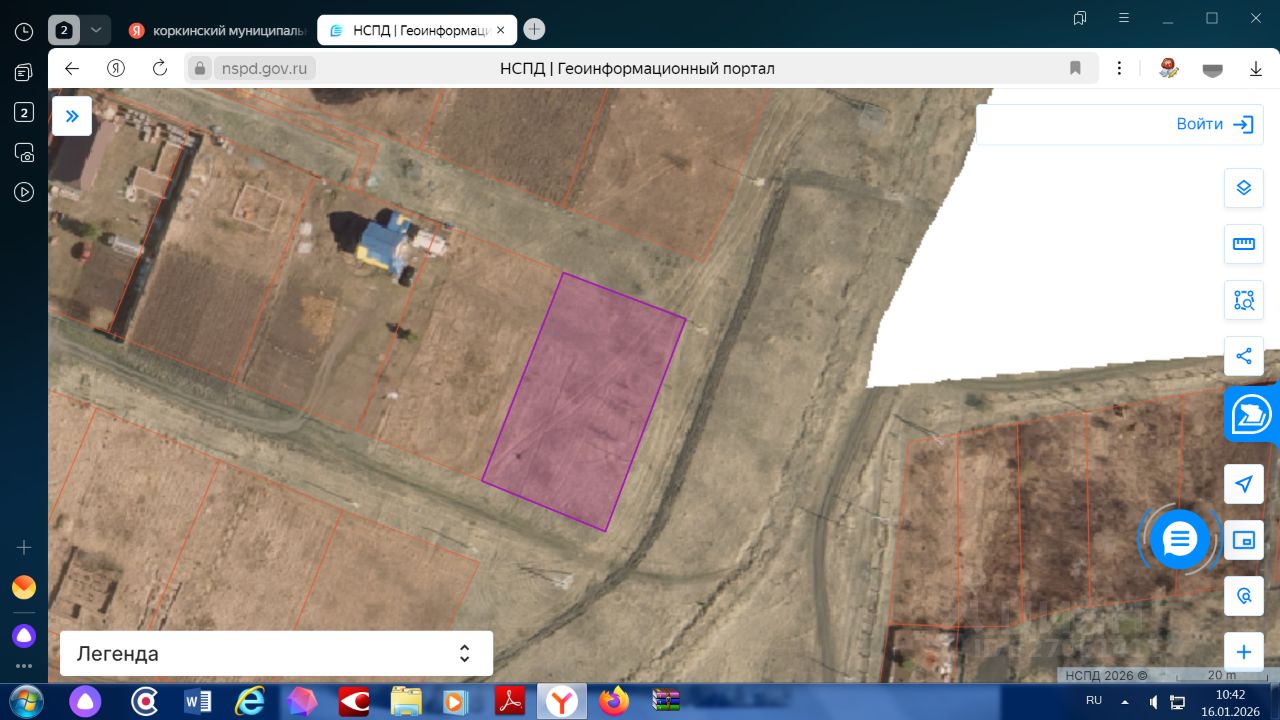Open Microsoft Word from the taskbar
1280x720 pixels.
[x=198, y=702]
